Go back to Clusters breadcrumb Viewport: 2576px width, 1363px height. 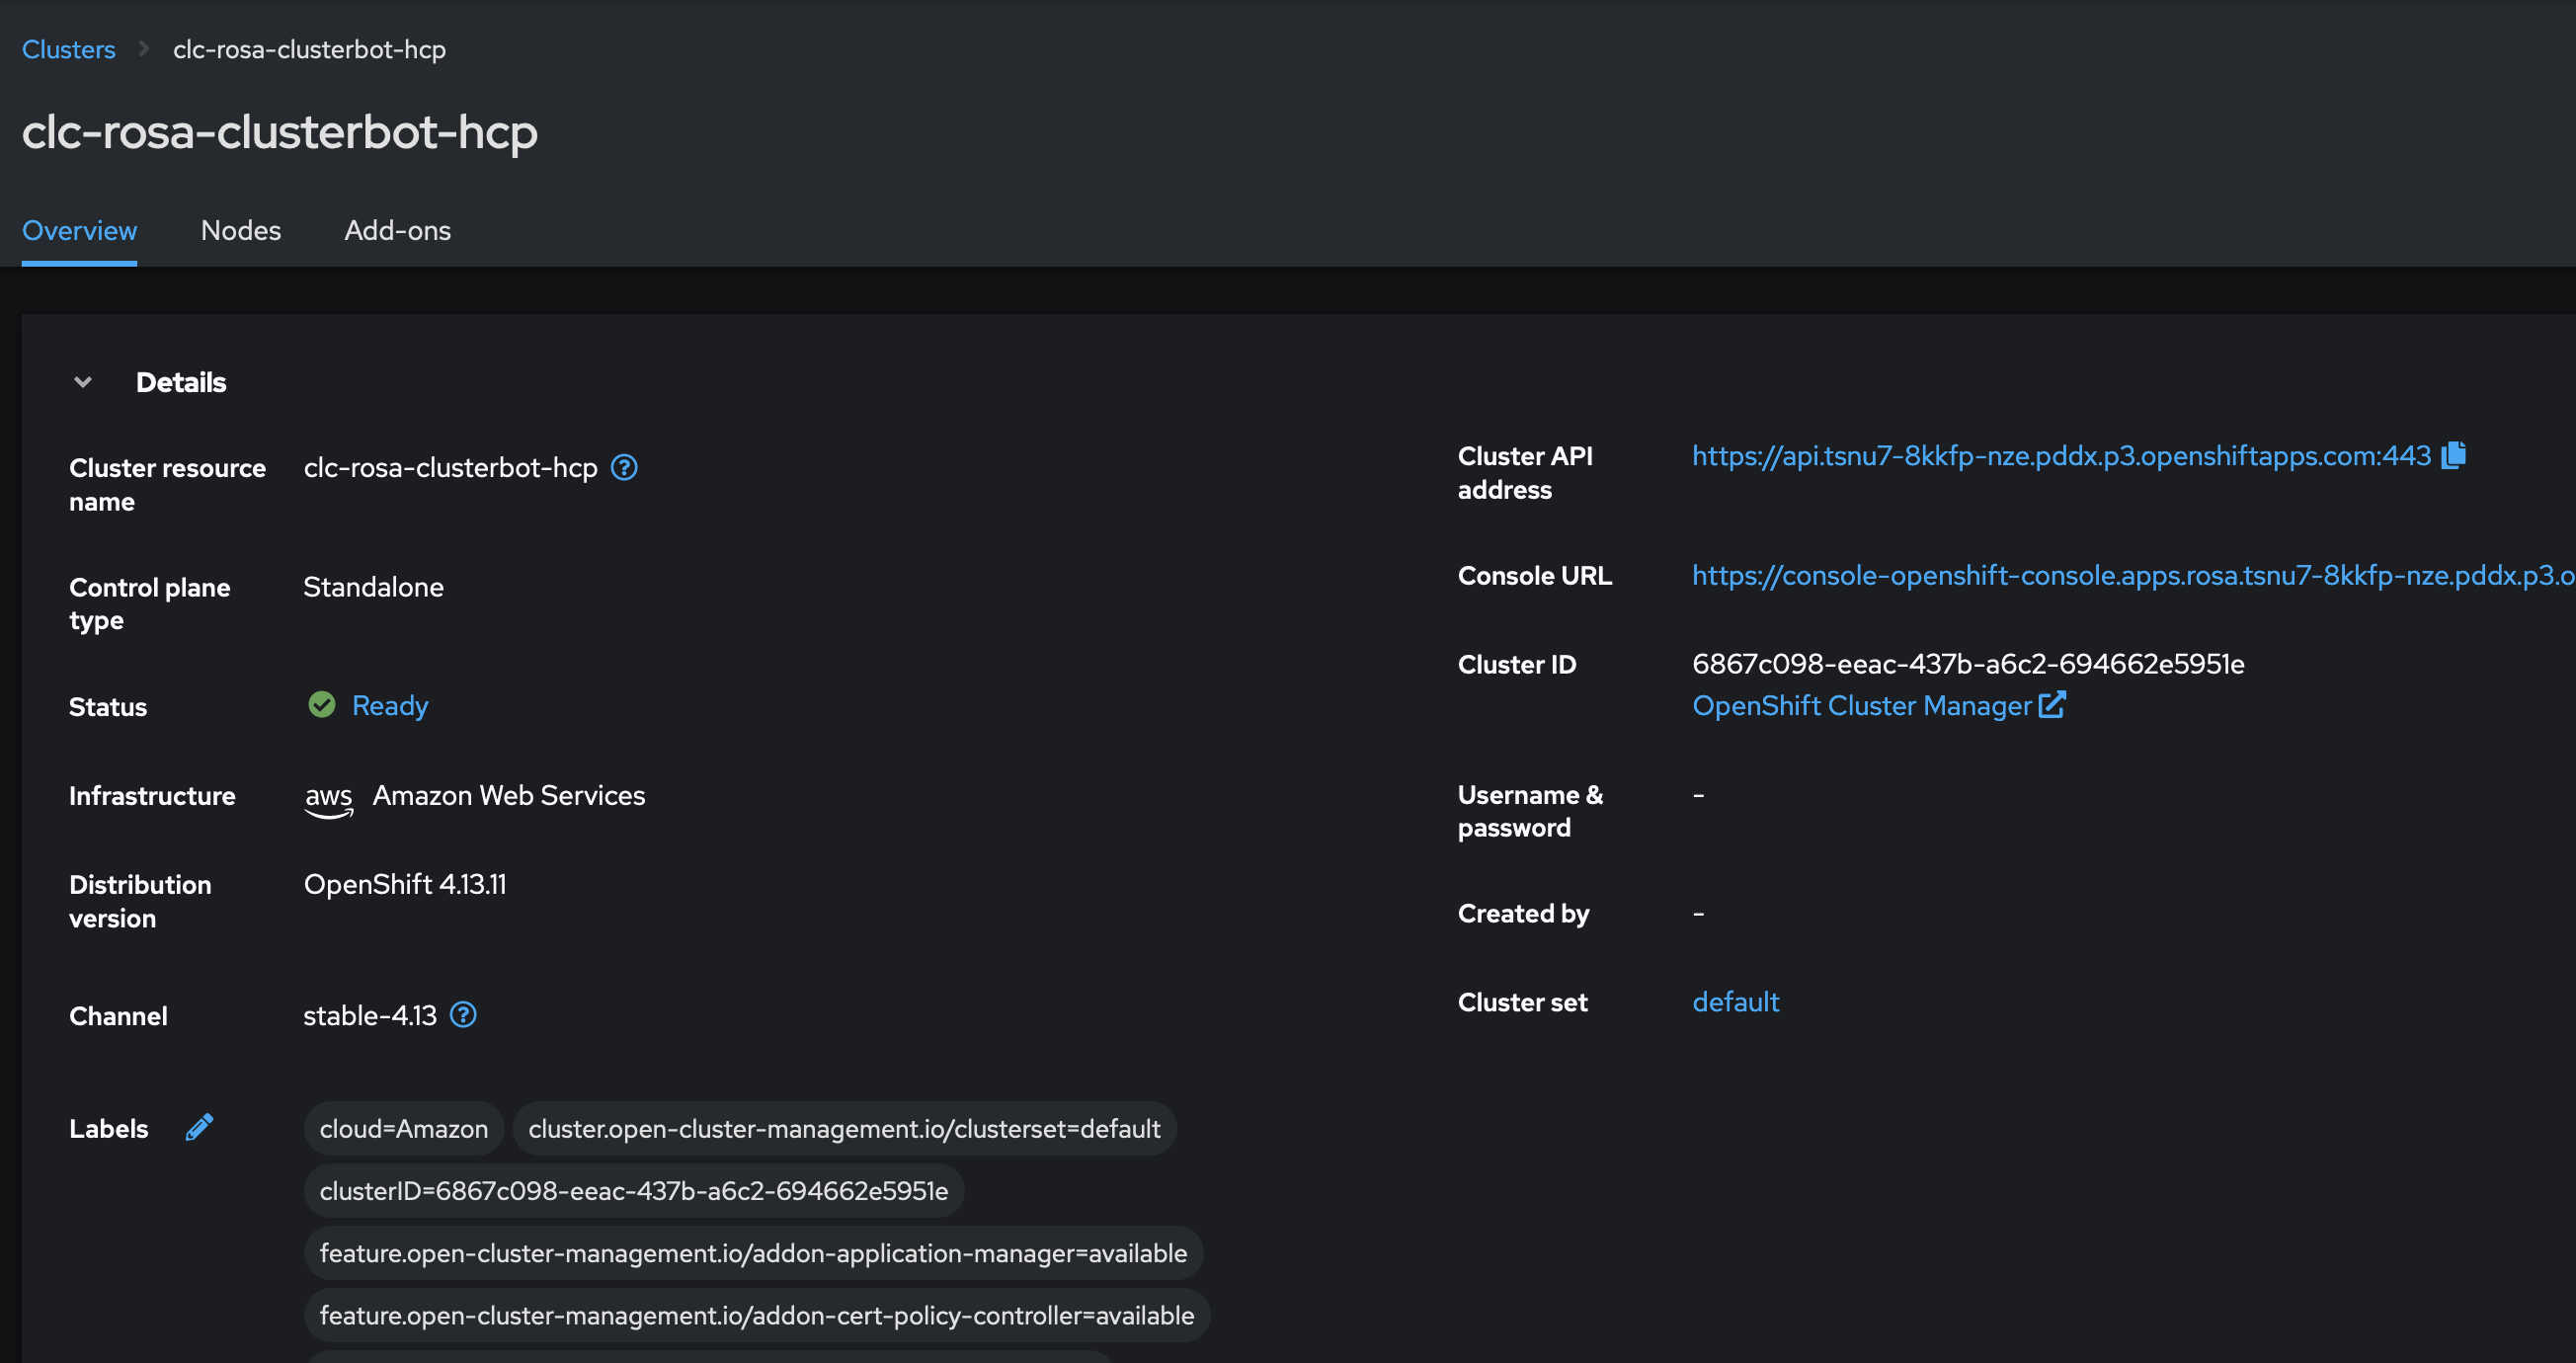[68, 49]
